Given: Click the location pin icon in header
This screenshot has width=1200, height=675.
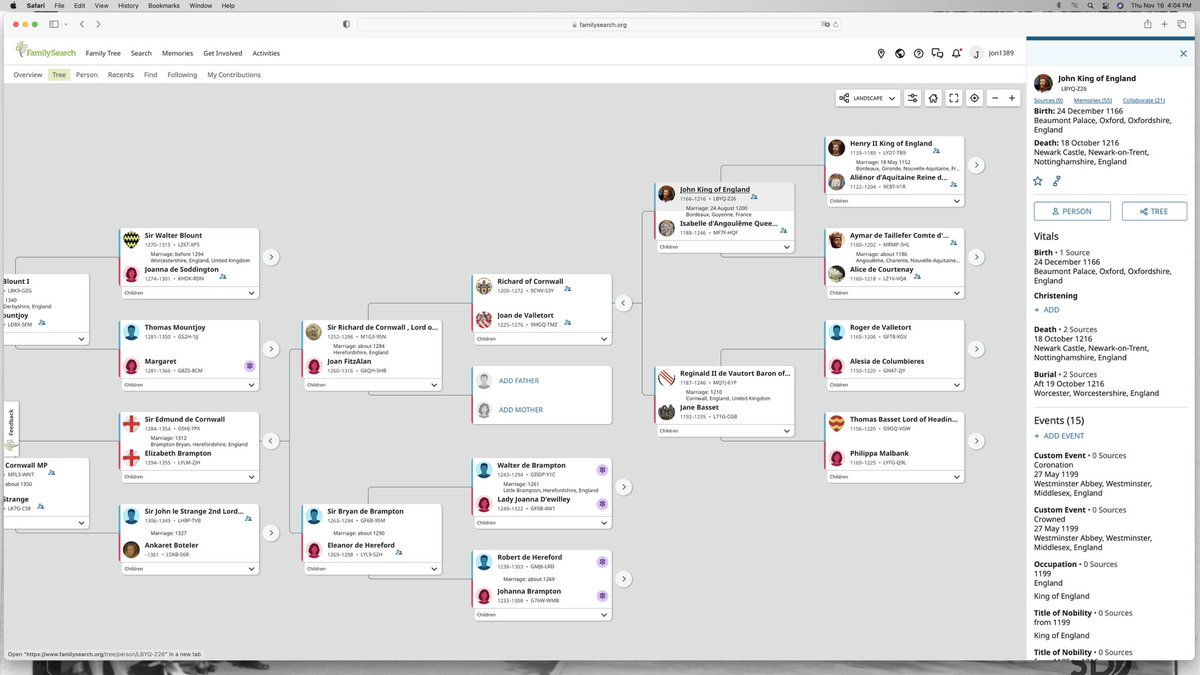Looking at the screenshot, I should 881,53.
